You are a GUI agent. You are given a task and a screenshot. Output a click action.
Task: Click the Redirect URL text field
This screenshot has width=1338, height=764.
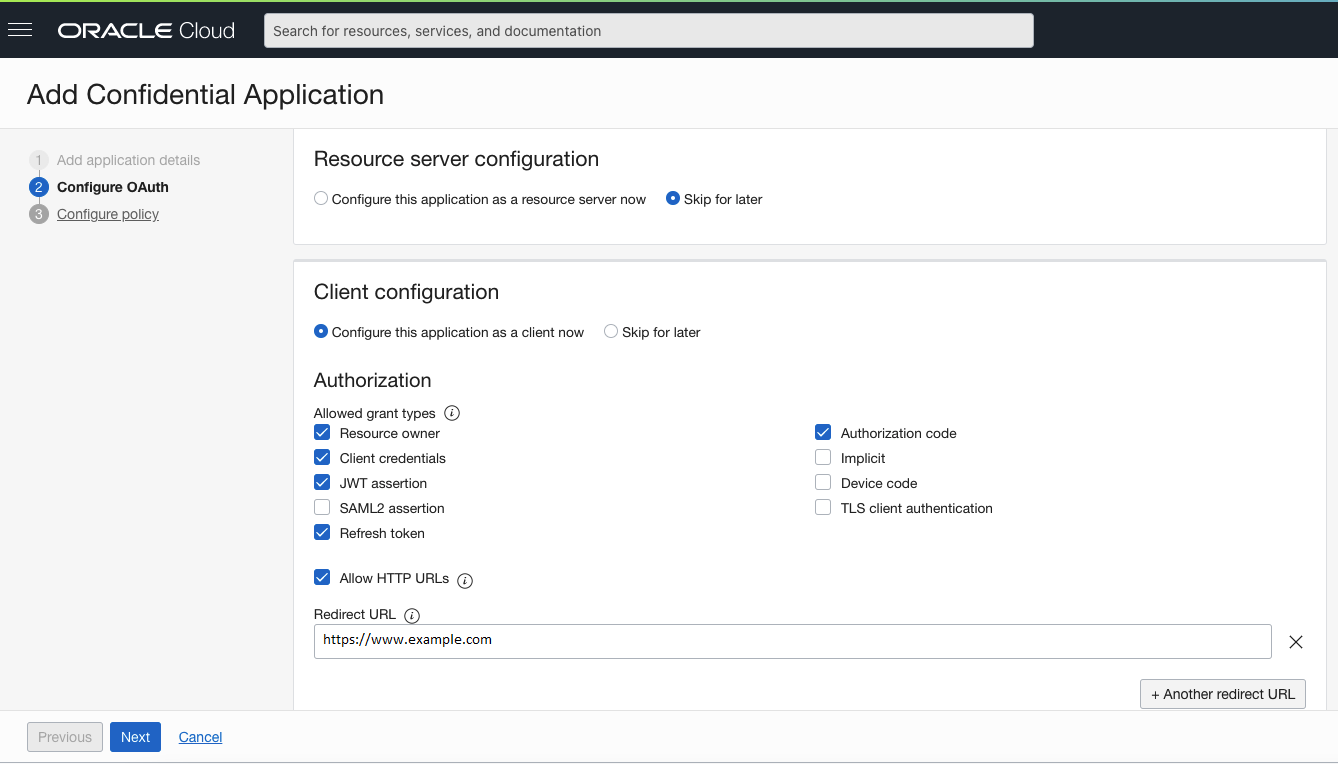point(792,641)
